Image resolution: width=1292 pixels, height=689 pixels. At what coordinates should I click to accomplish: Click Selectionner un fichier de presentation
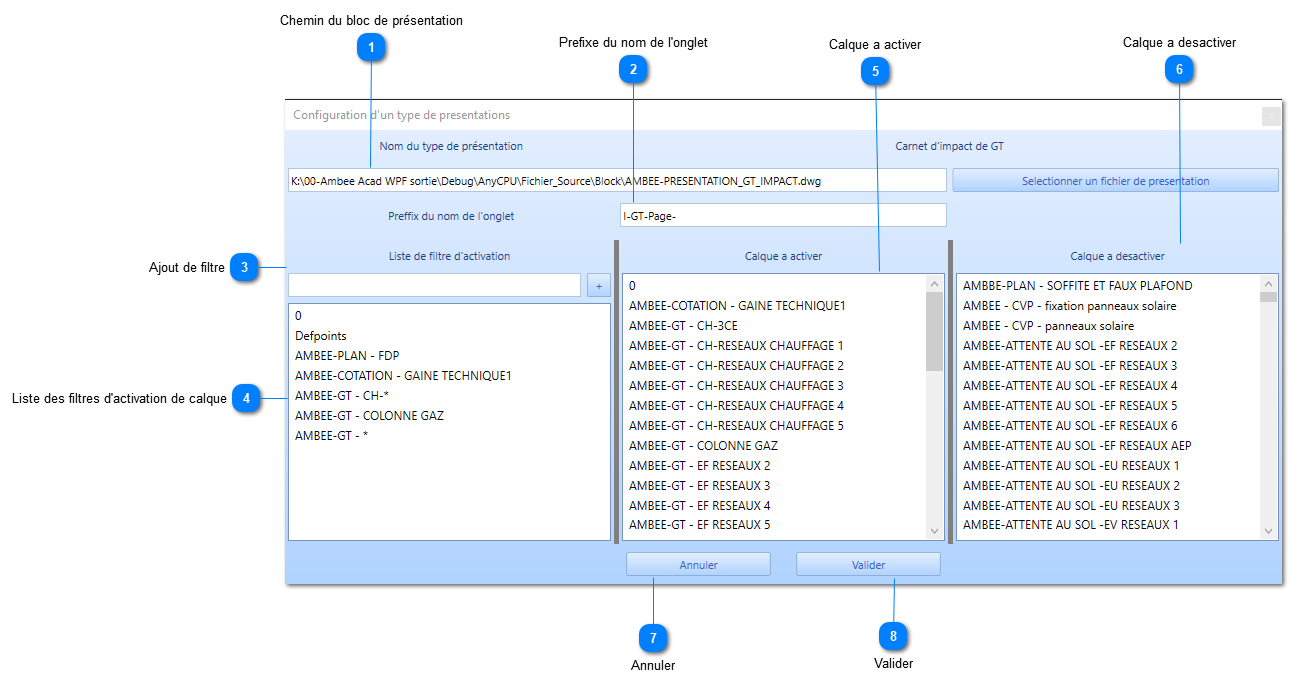coord(1115,181)
